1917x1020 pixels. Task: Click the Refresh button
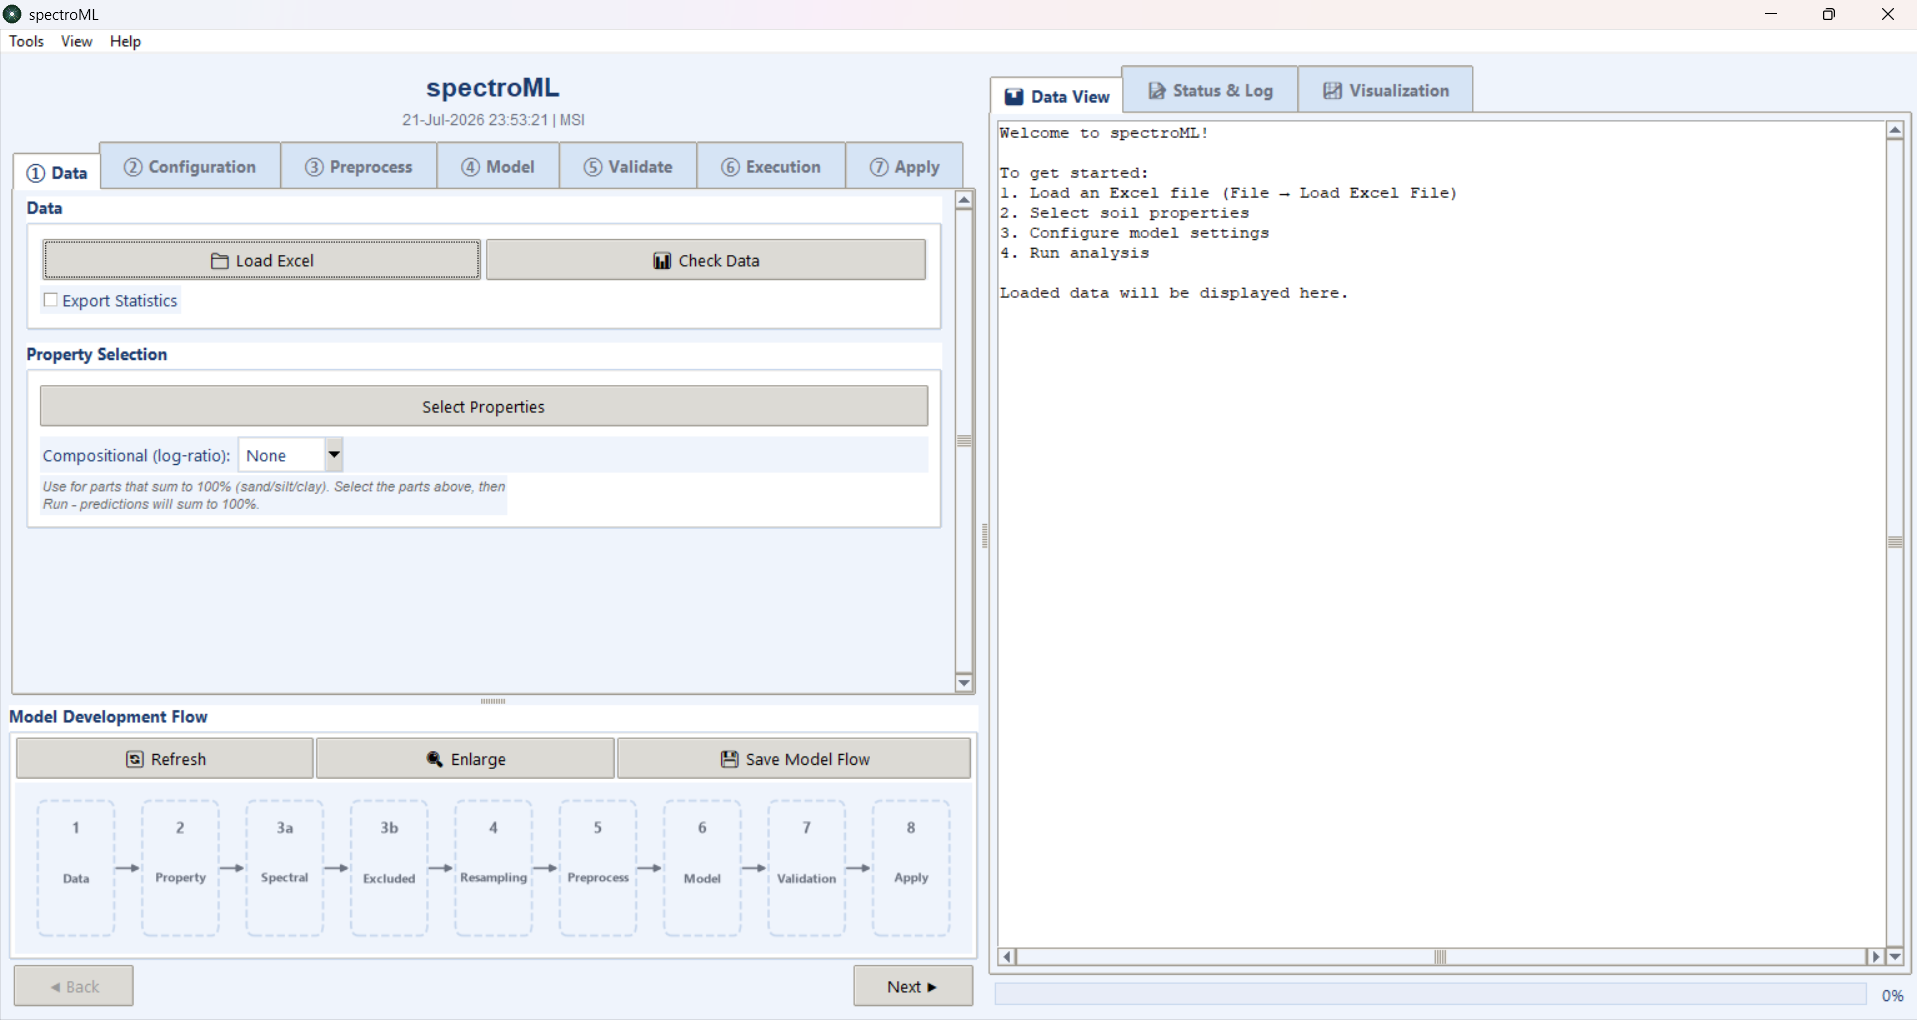(165, 759)
